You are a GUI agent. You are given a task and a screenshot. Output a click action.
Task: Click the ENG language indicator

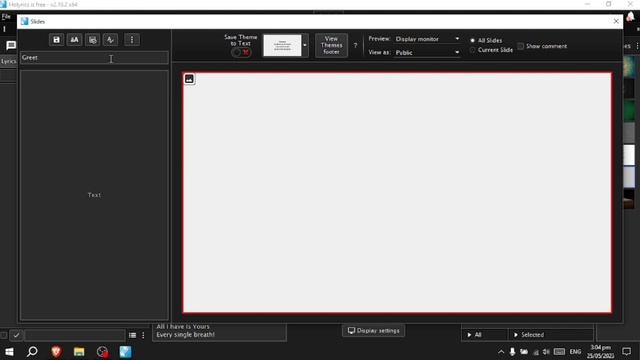pyautogui.click(x=575, y=351)
